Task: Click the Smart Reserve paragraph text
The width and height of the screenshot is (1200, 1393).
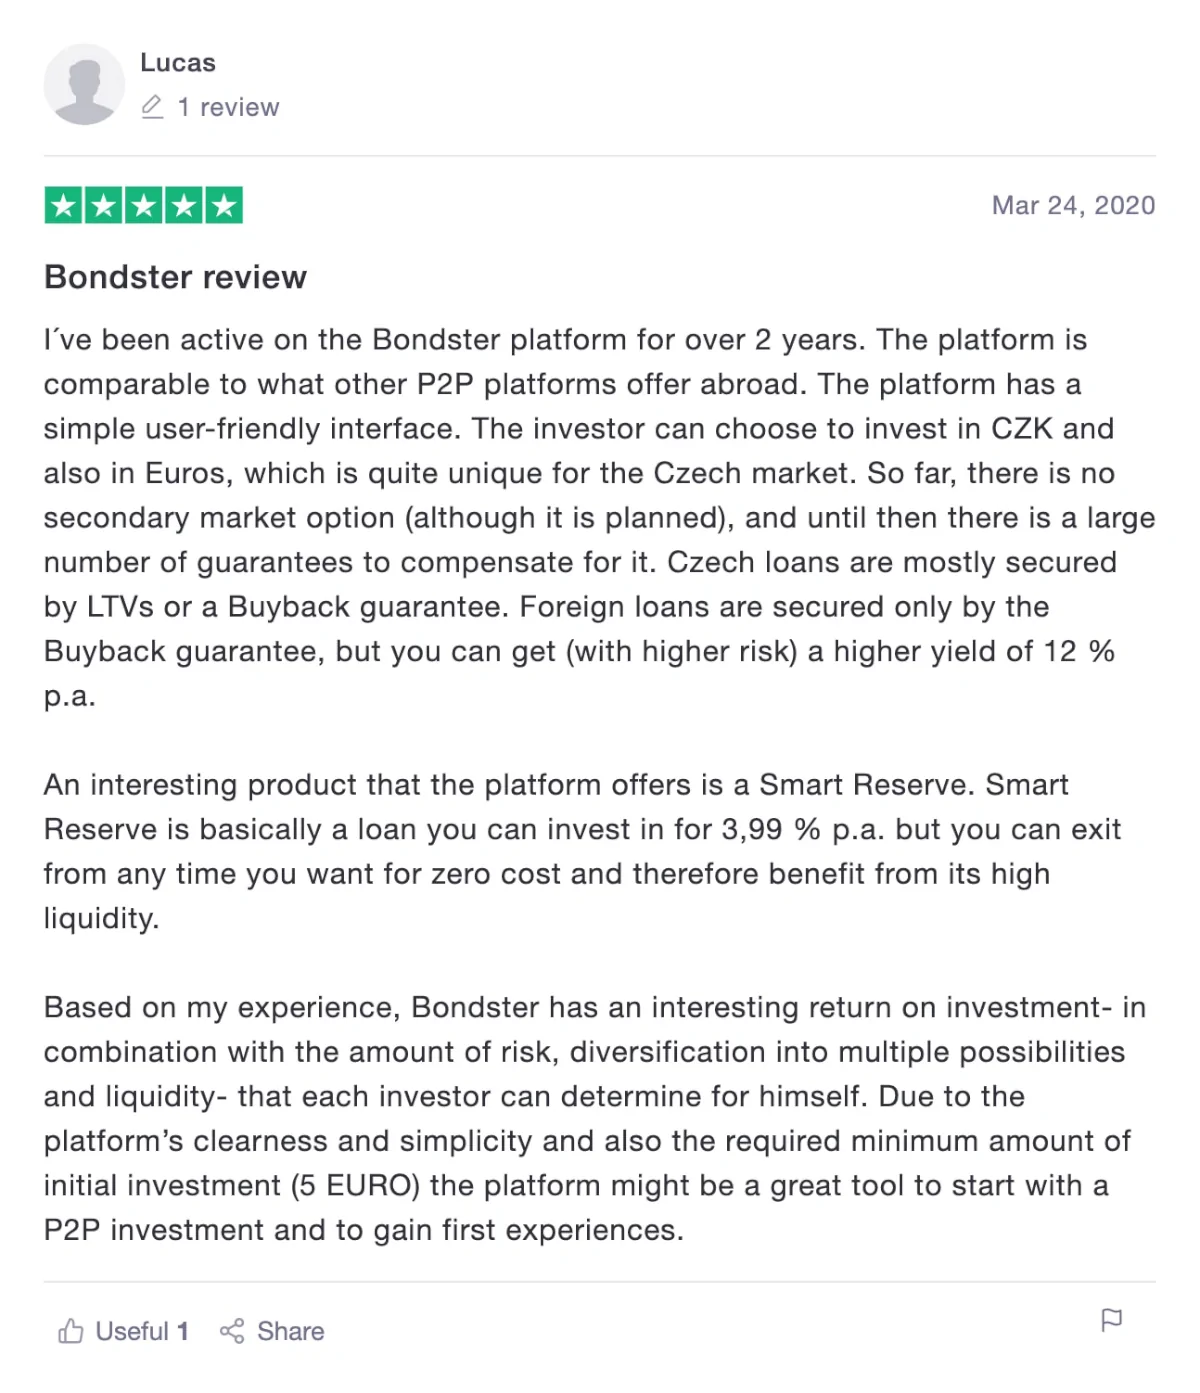Action: [x=583, y=851]
